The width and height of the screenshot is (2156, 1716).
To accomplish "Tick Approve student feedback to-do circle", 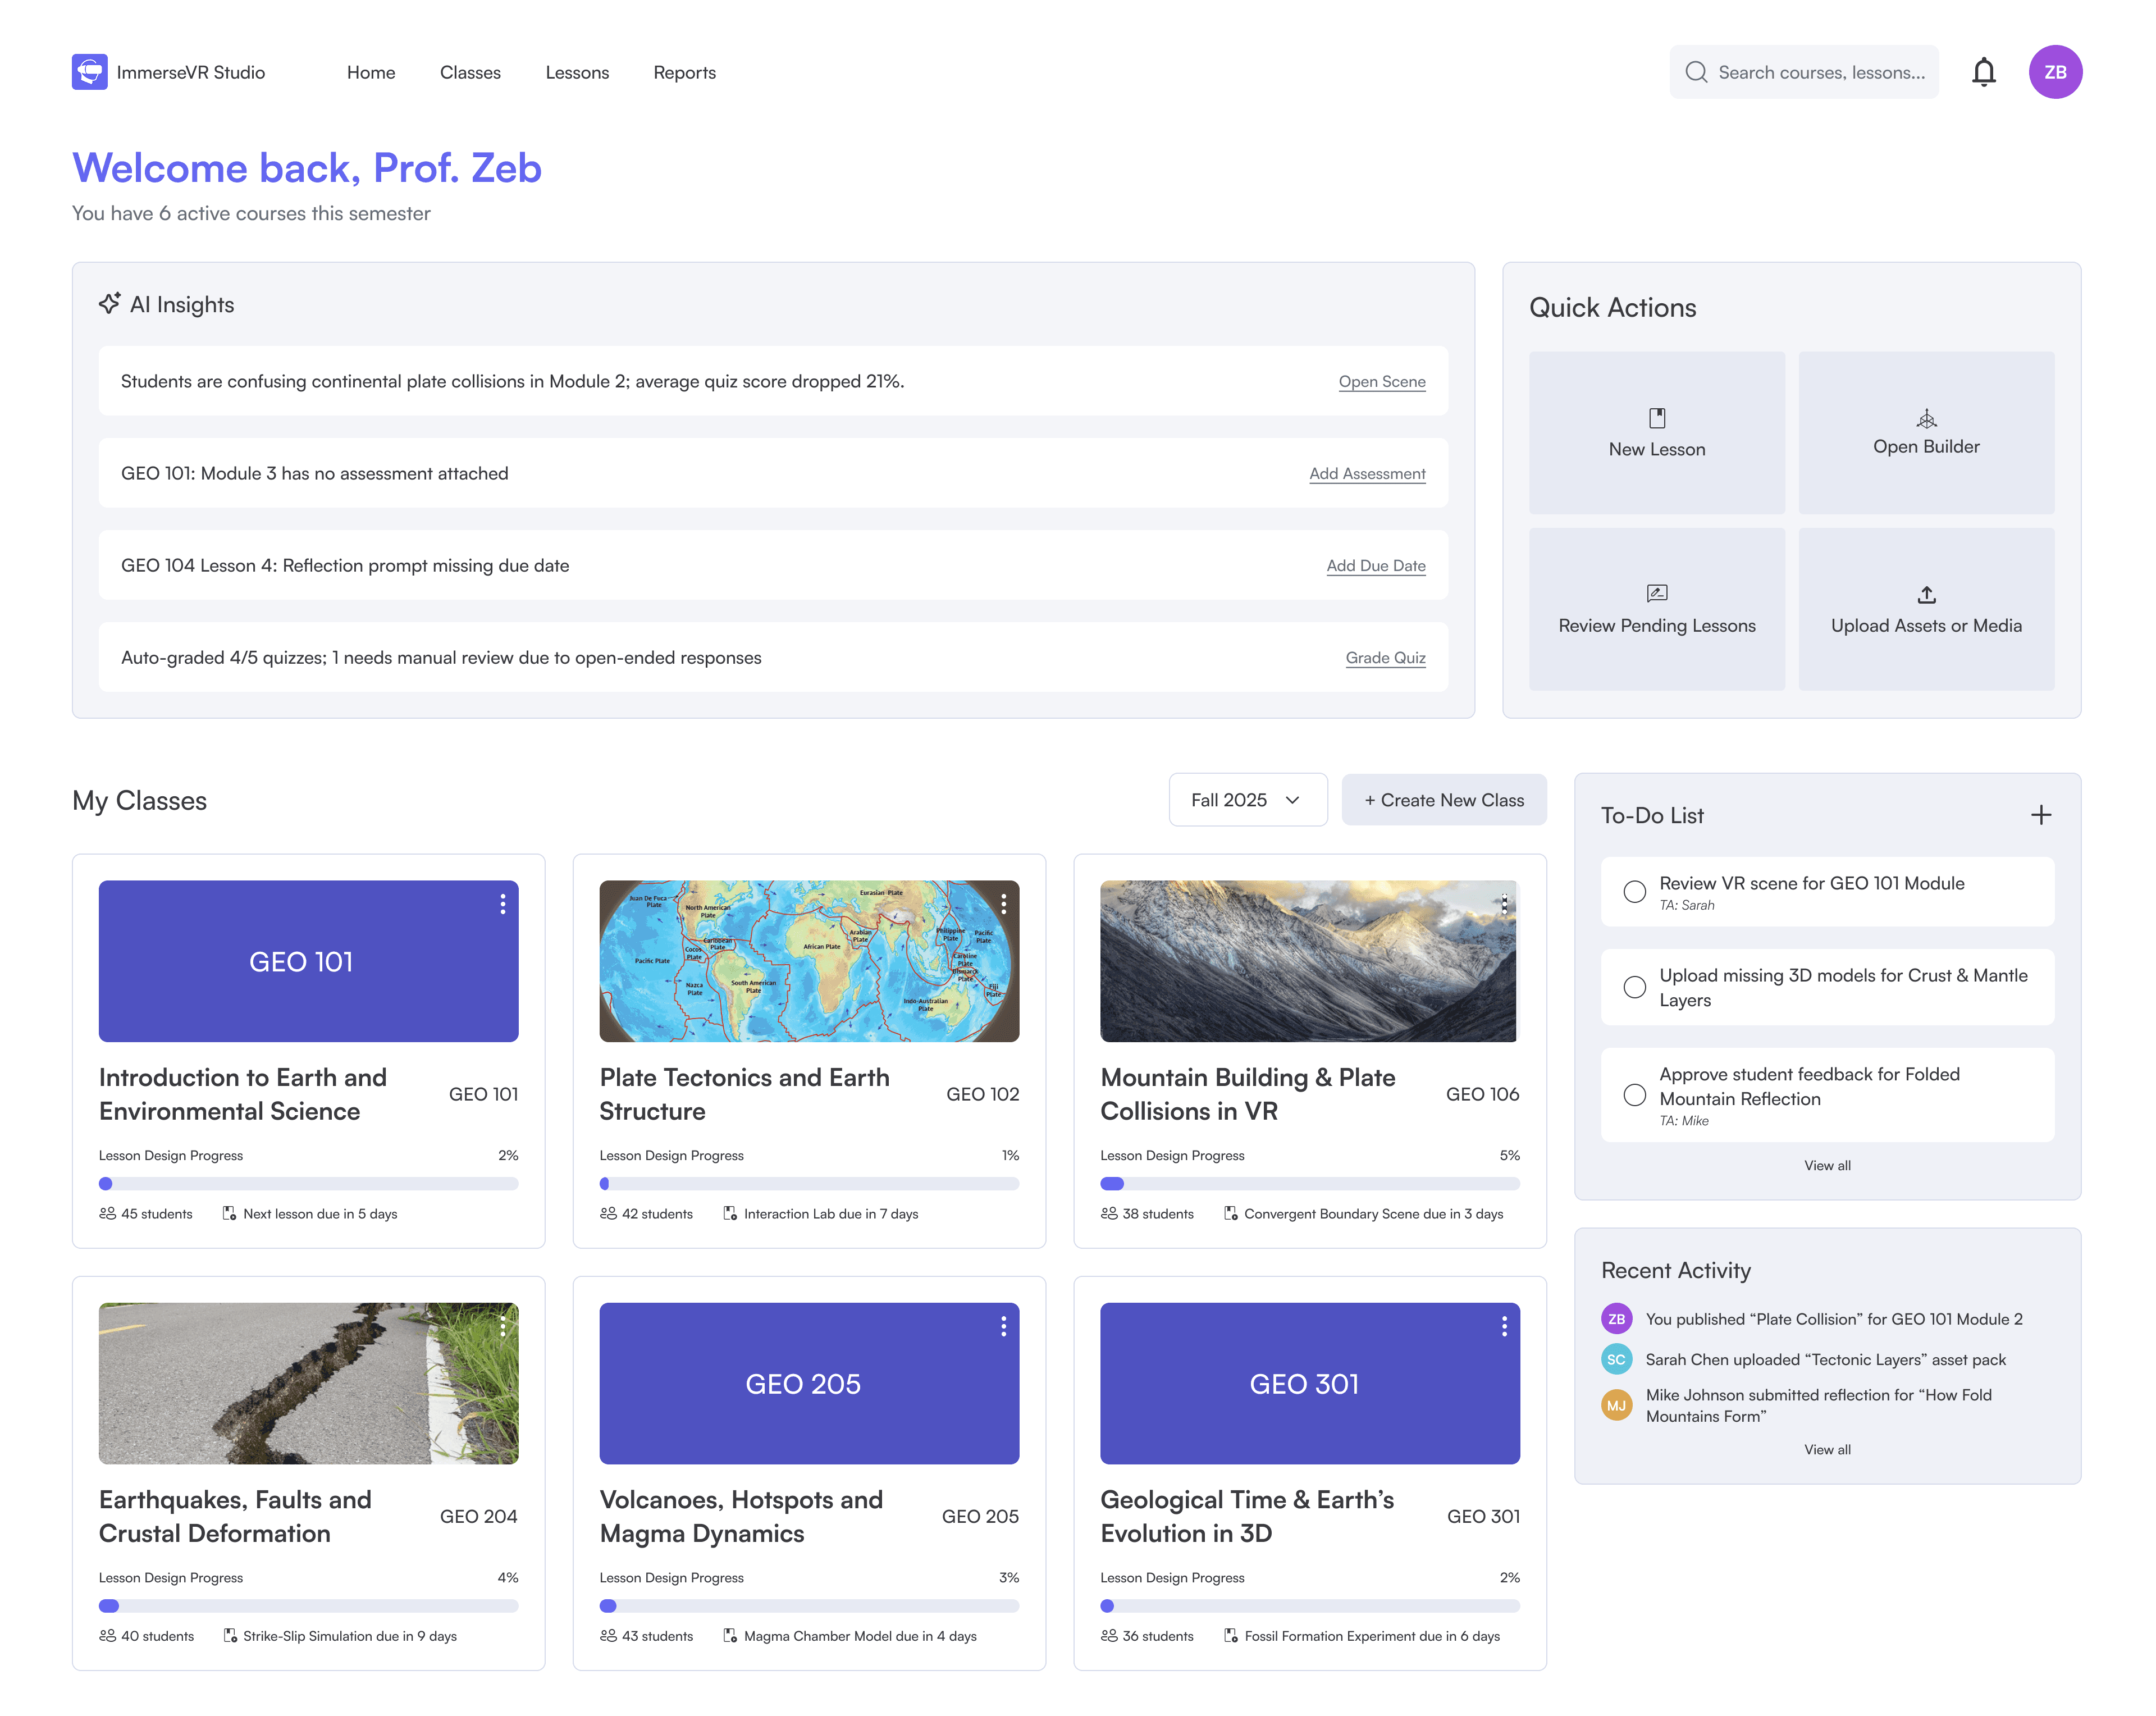I will pyautogui.click(x=1634, y=1095).
